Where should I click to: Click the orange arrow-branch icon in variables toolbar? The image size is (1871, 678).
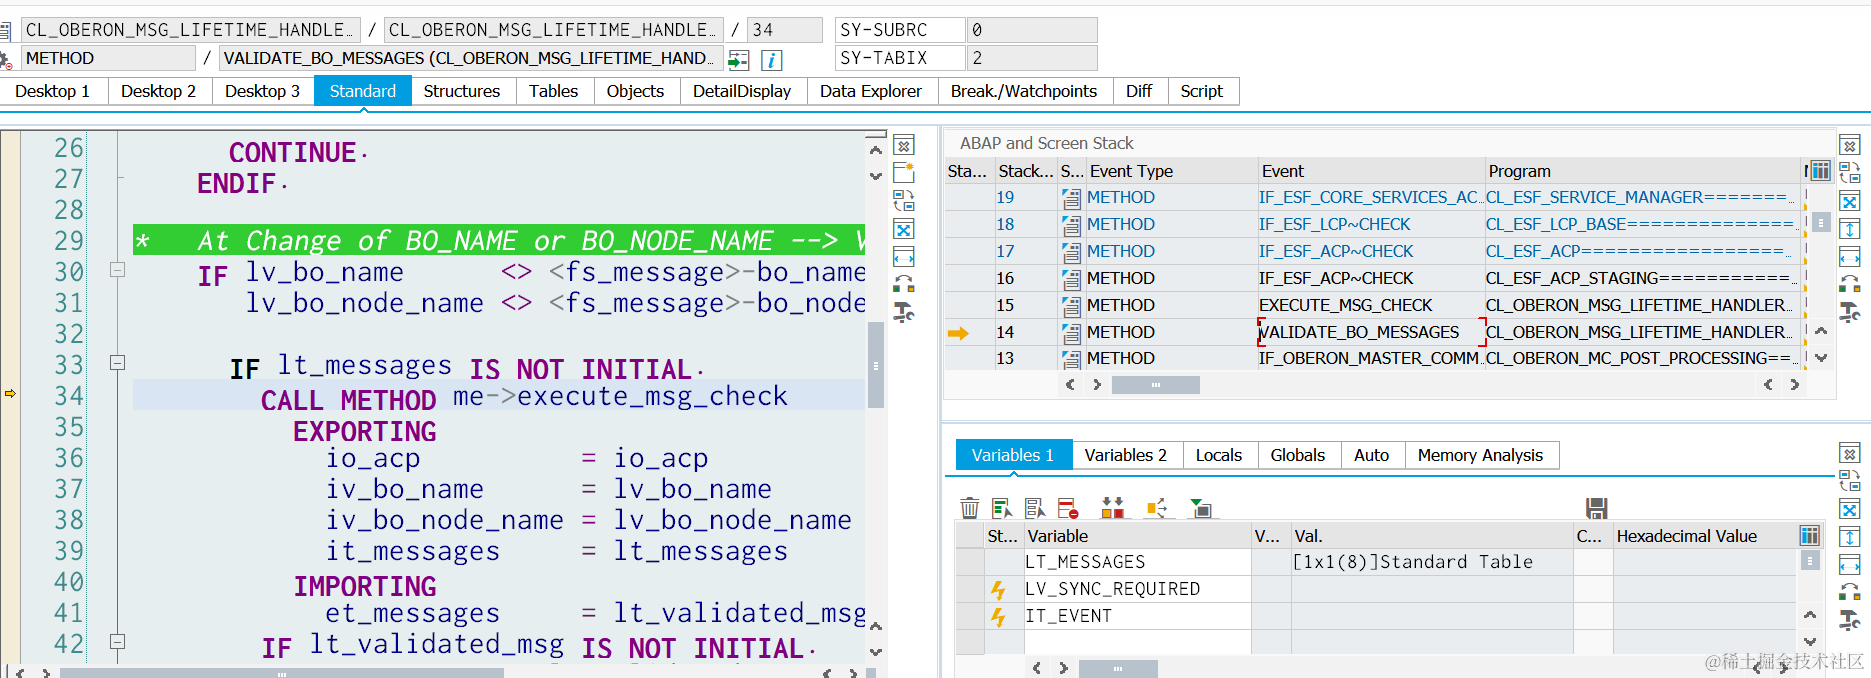pos(1157,508)
